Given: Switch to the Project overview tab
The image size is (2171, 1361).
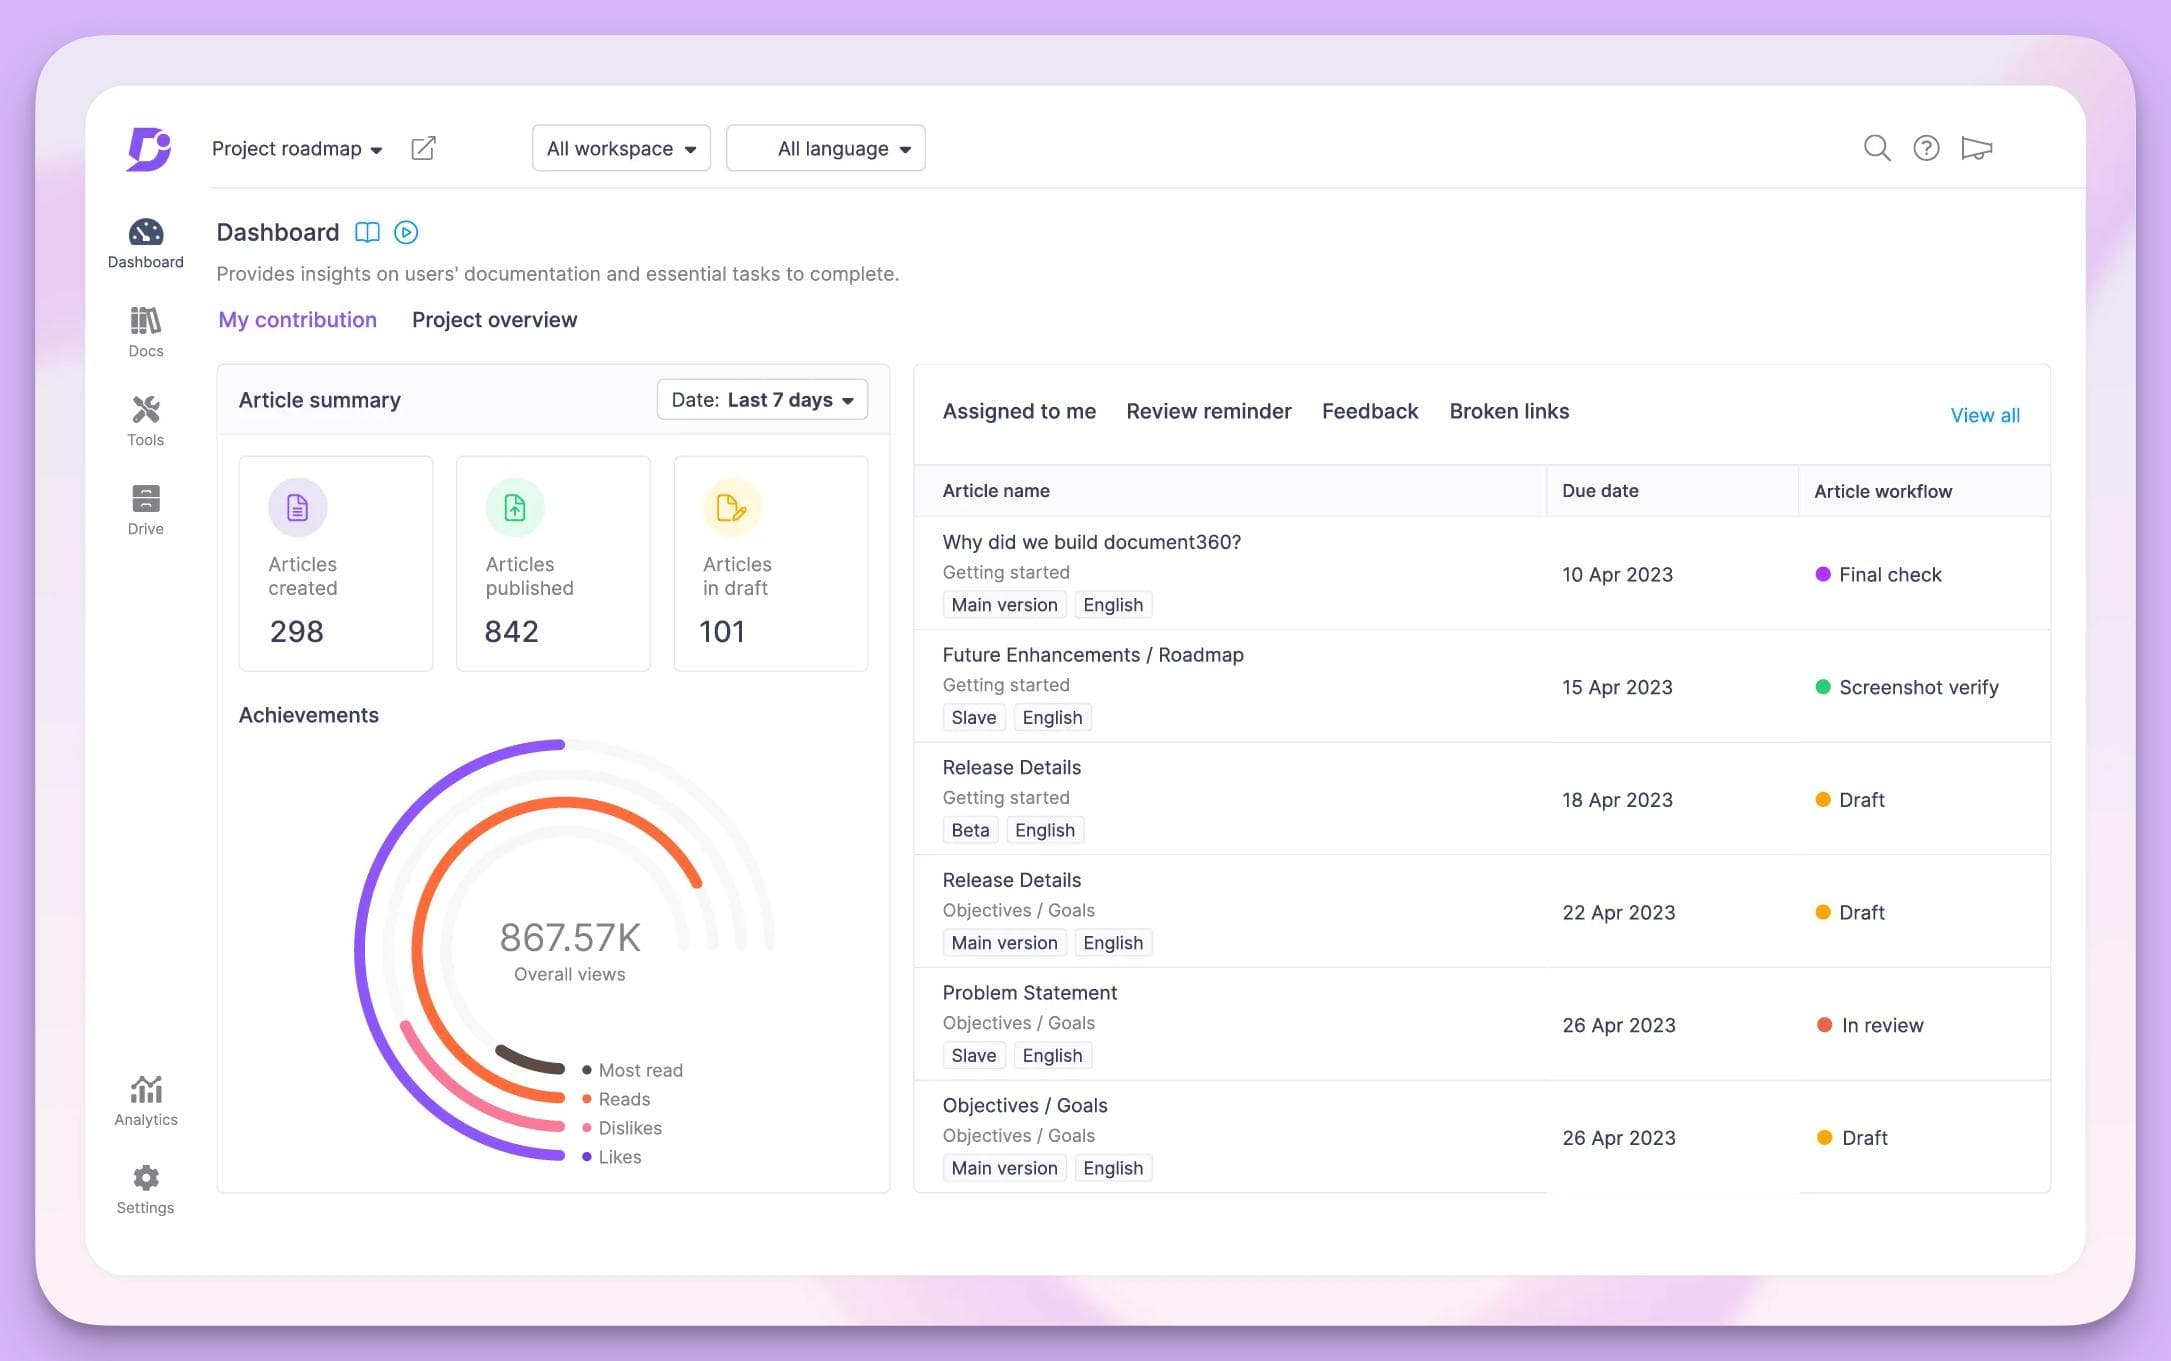Looking at the screenshot, I should click(x=494, y=319).
